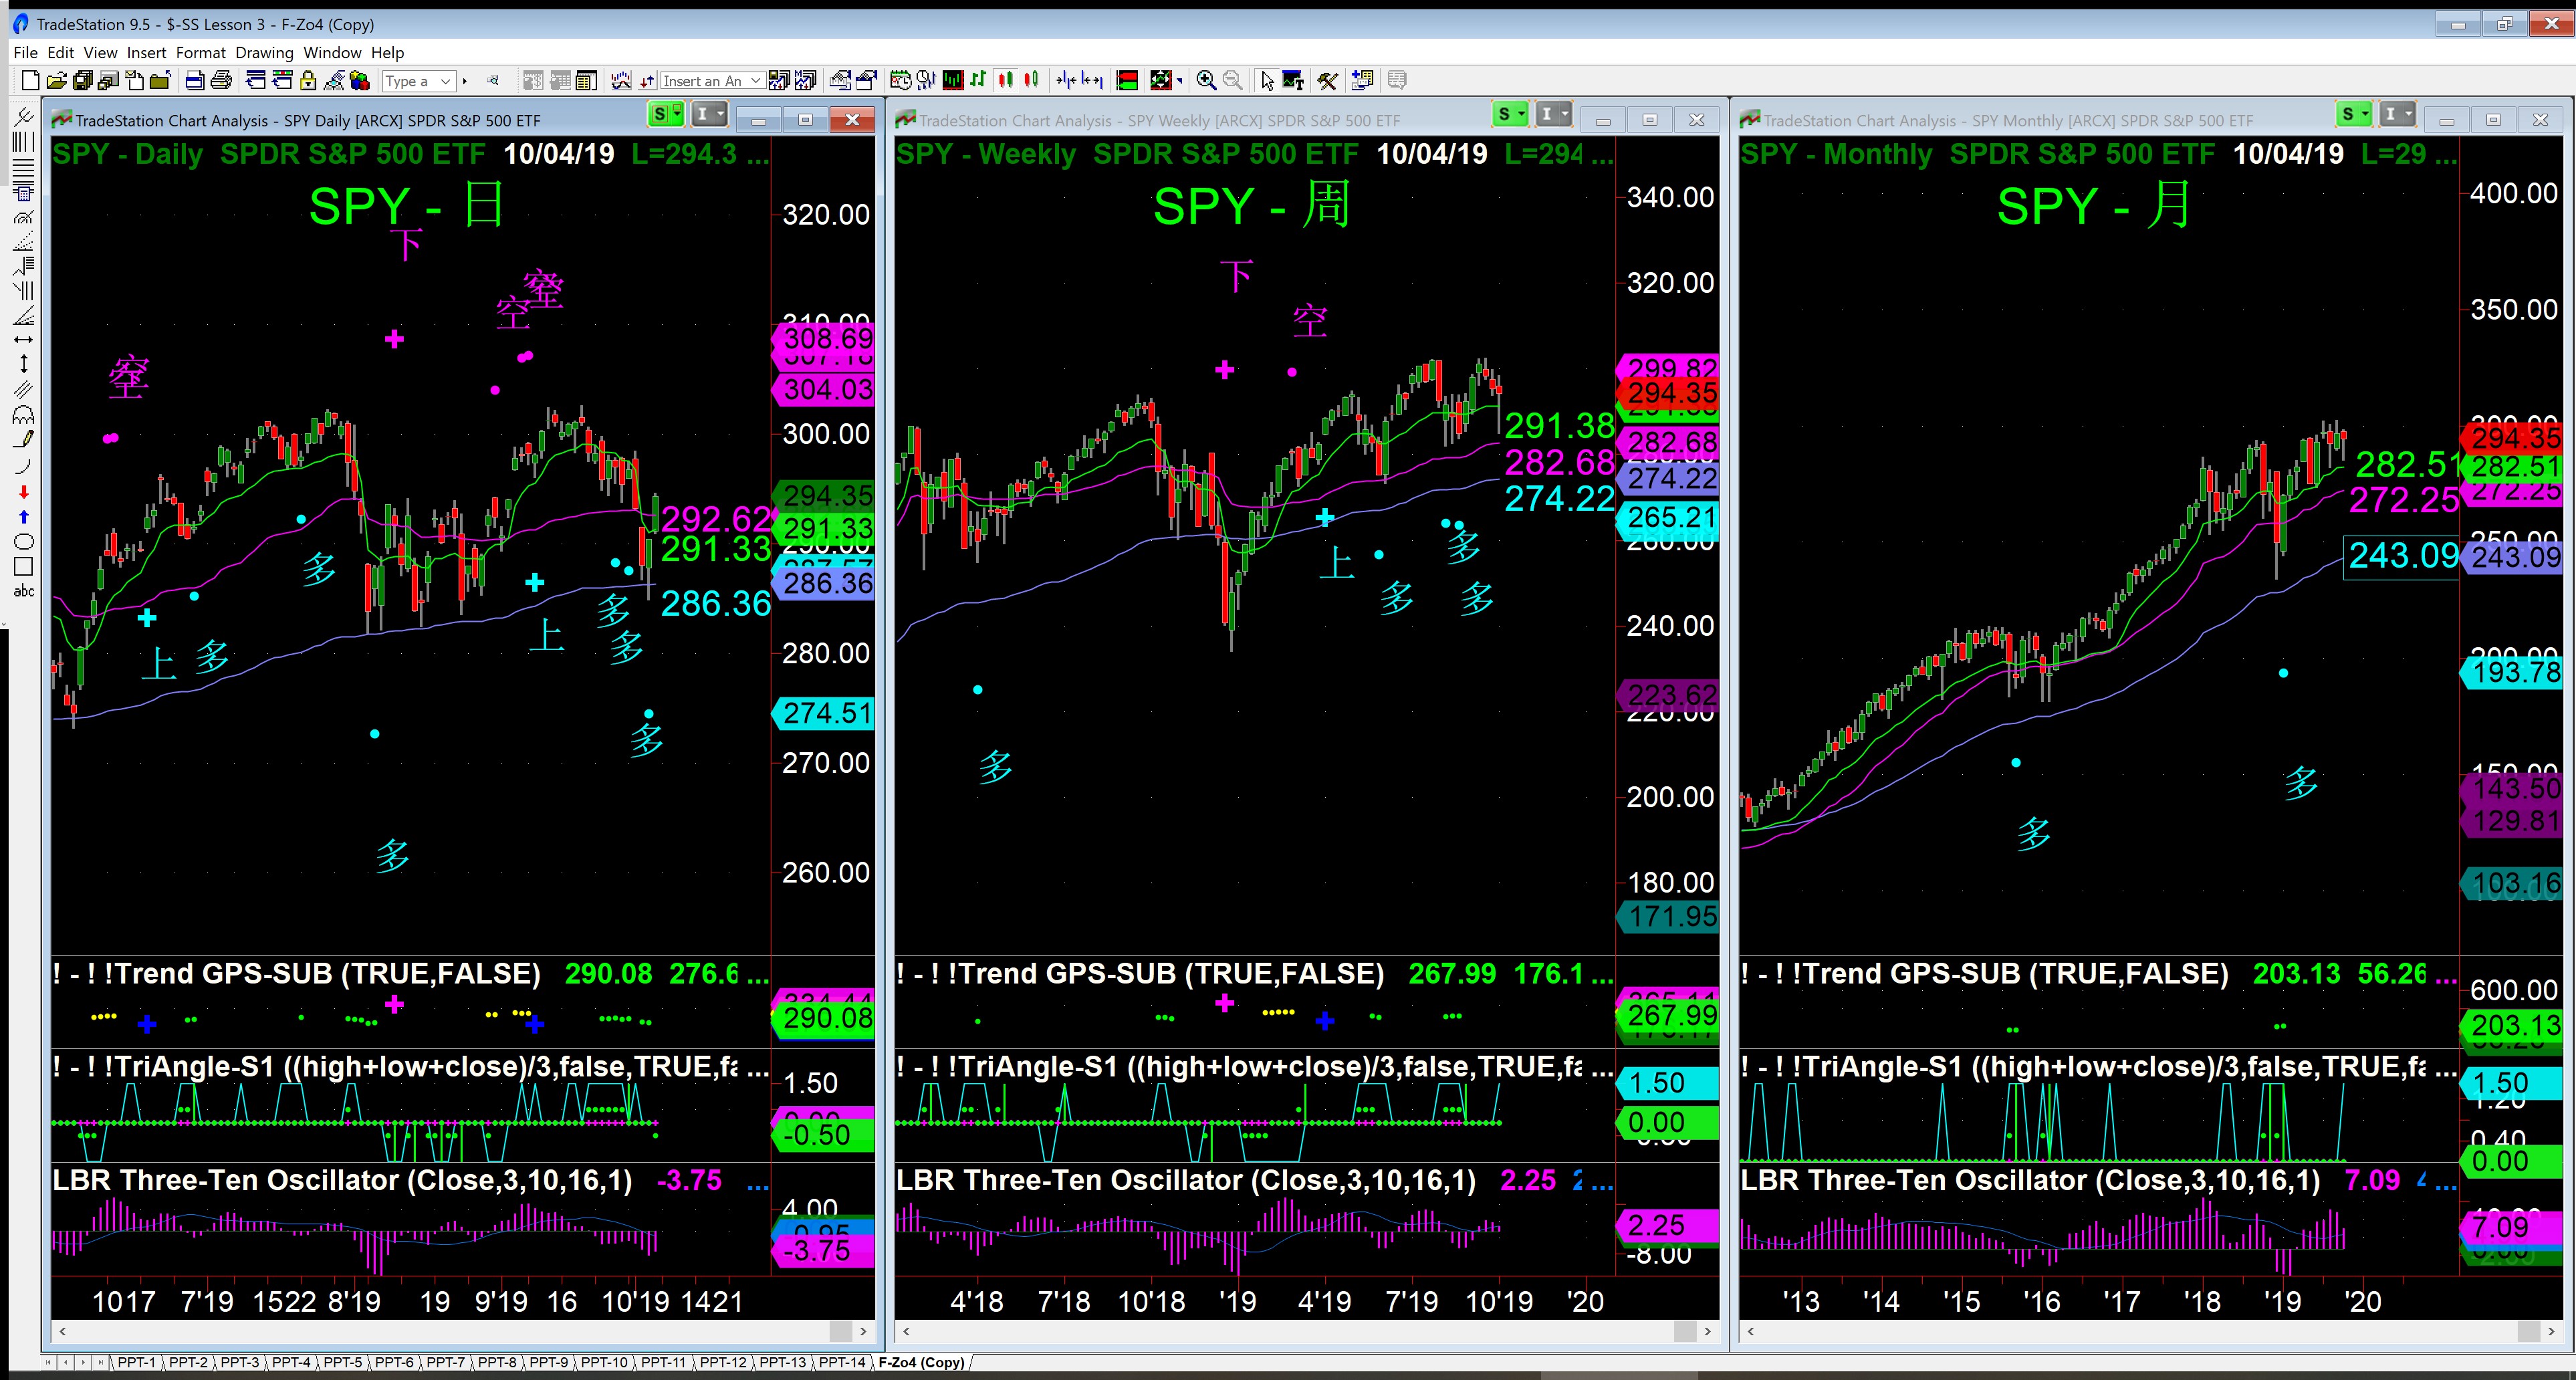
Task: Click the Trend GPS-SUB label in Weekly chart
Action: click(x=1140, y=974)
